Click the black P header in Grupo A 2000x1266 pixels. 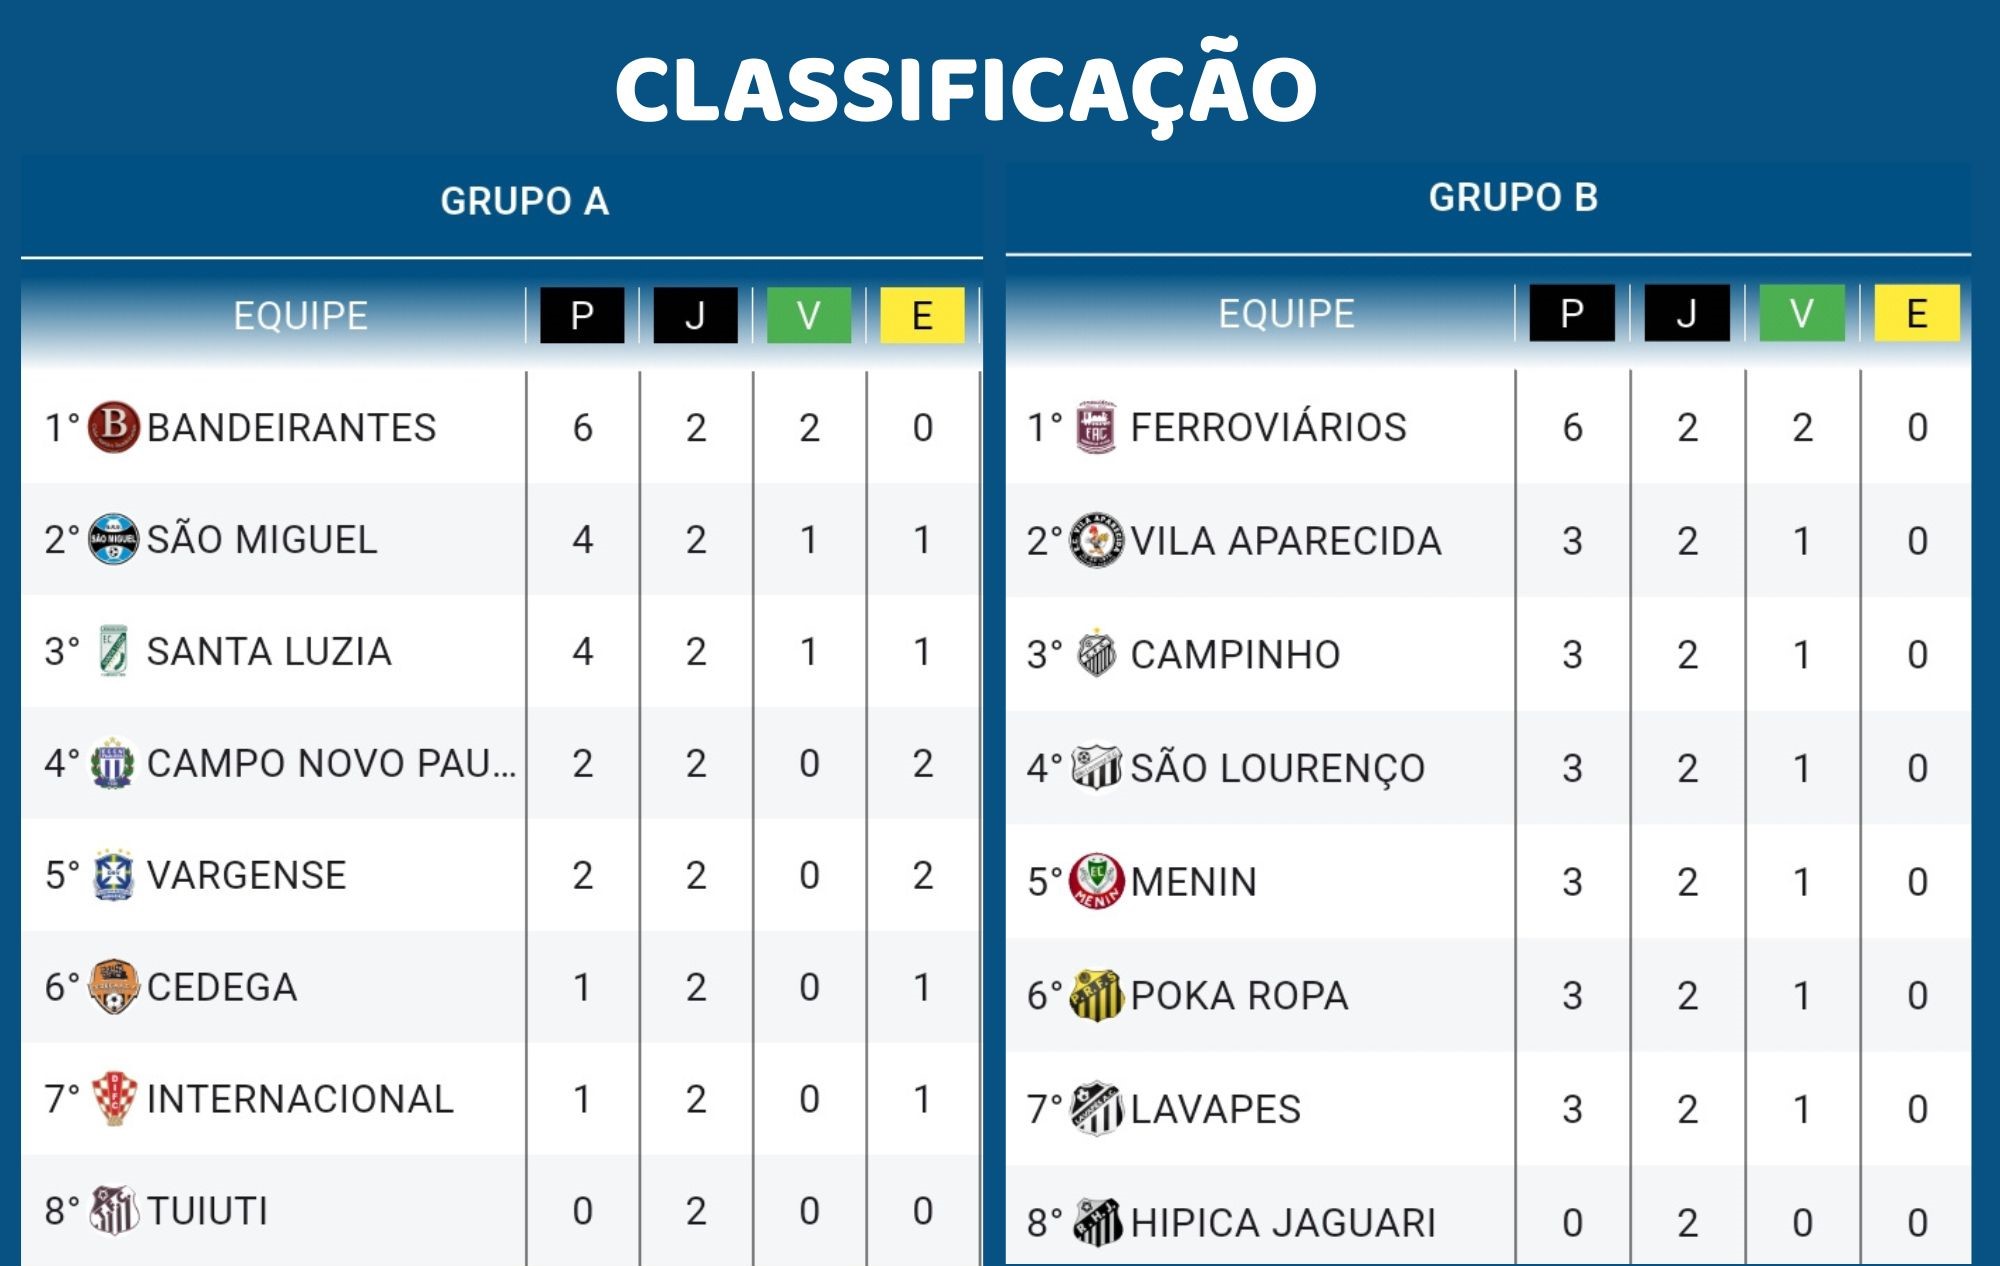click(582, 316)
